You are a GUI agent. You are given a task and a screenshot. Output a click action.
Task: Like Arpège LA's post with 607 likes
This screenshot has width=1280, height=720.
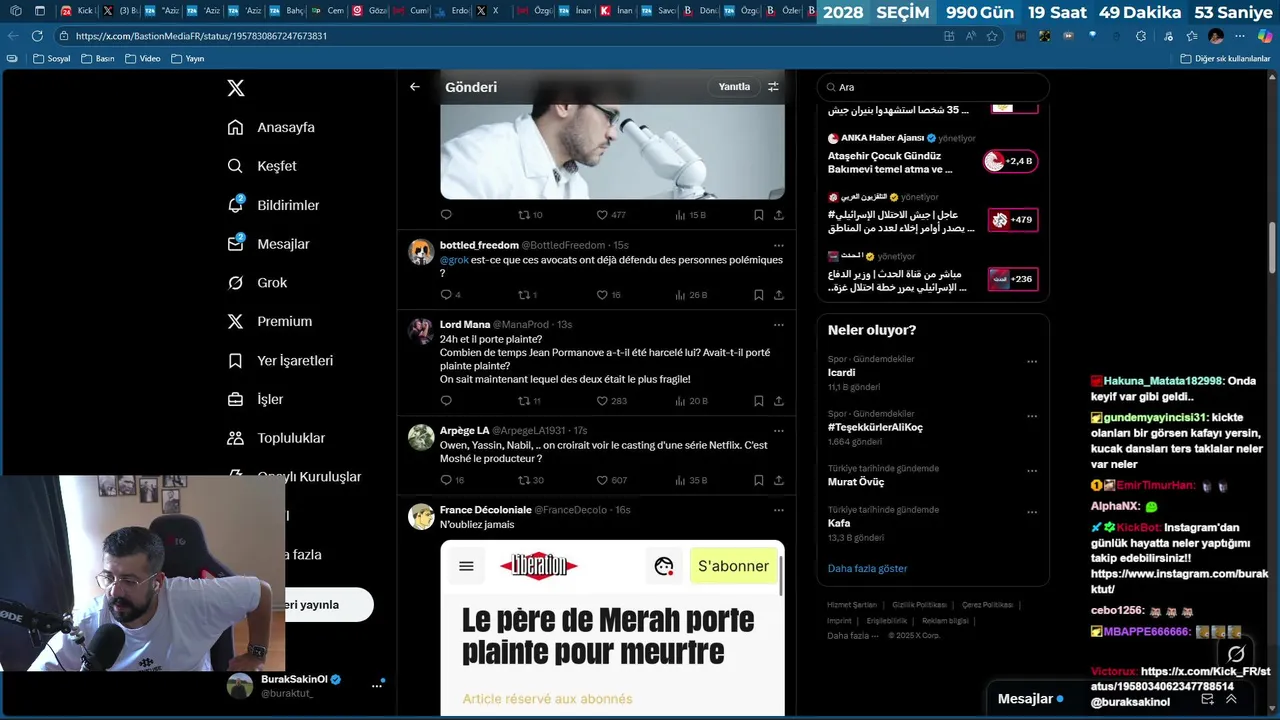point(611,480)
